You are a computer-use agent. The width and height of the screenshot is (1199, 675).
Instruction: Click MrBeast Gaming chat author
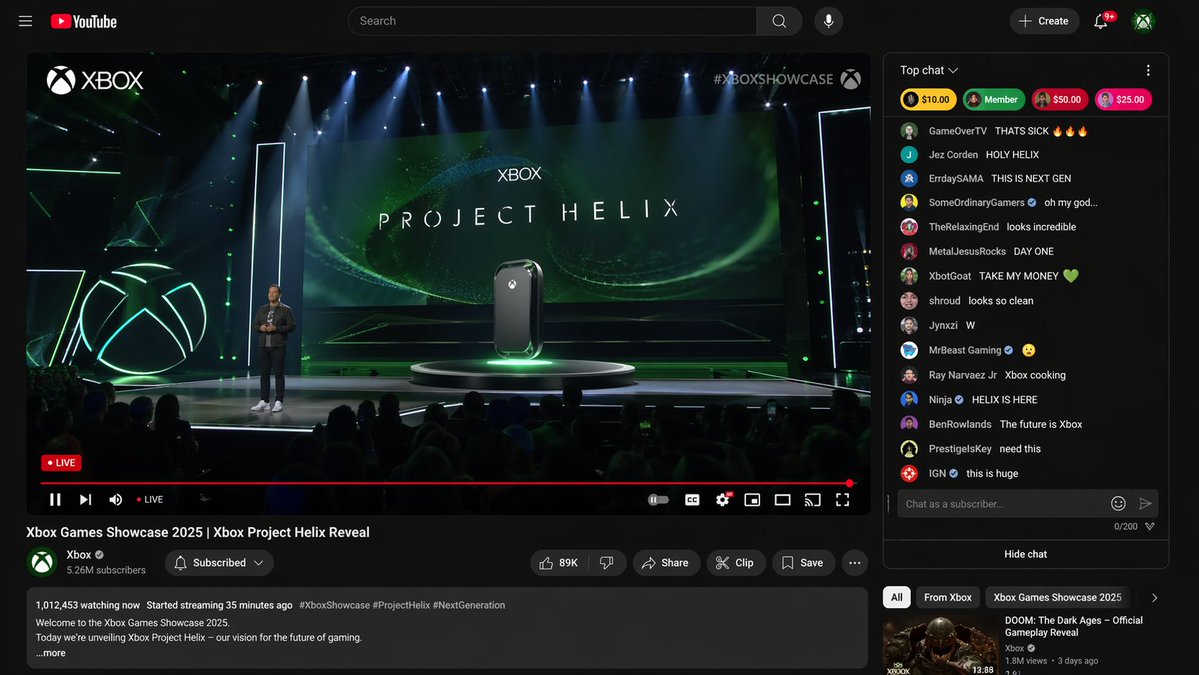964,350
